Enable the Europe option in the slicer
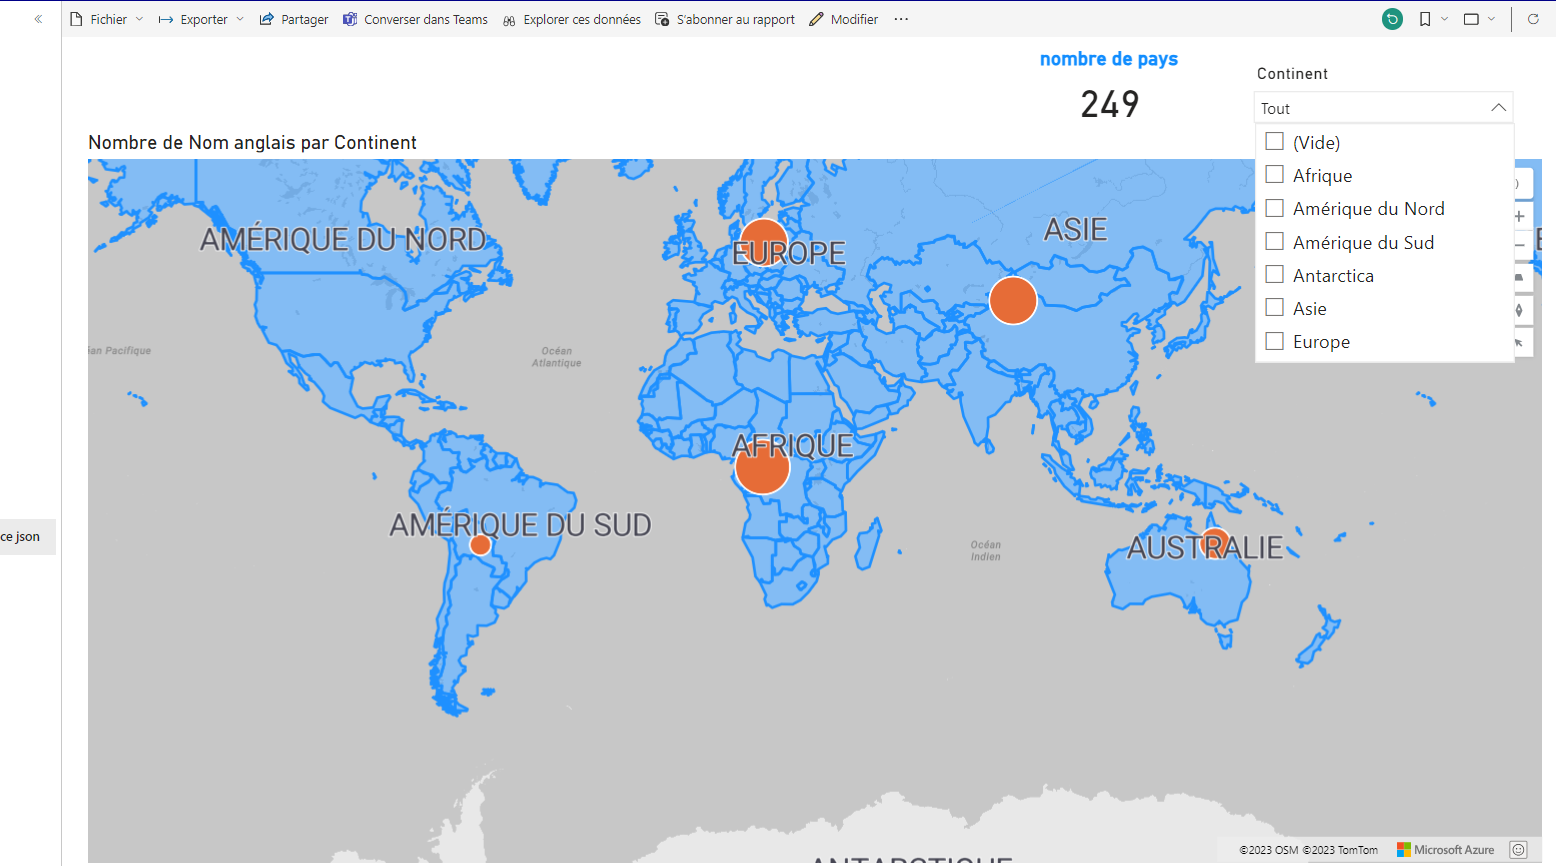Screen dimensions: 1556x866 pos(1274,340)
